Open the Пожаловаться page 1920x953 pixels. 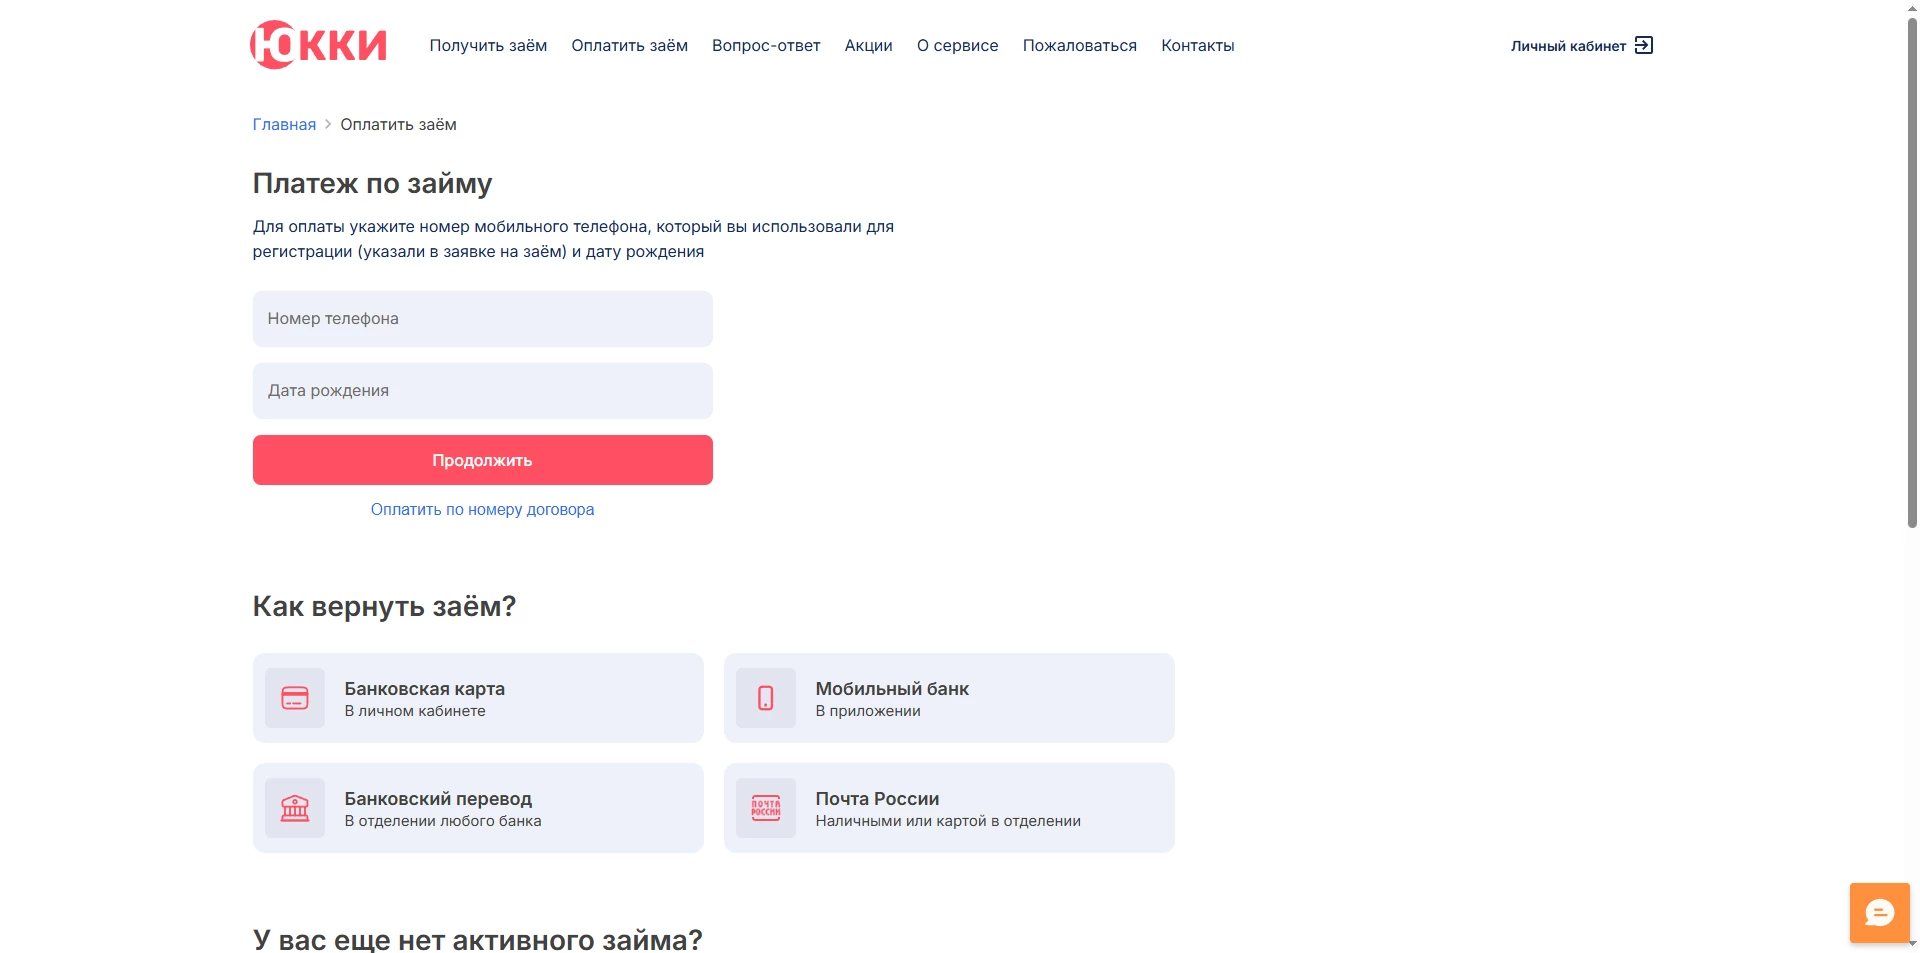coord(1079,46)
